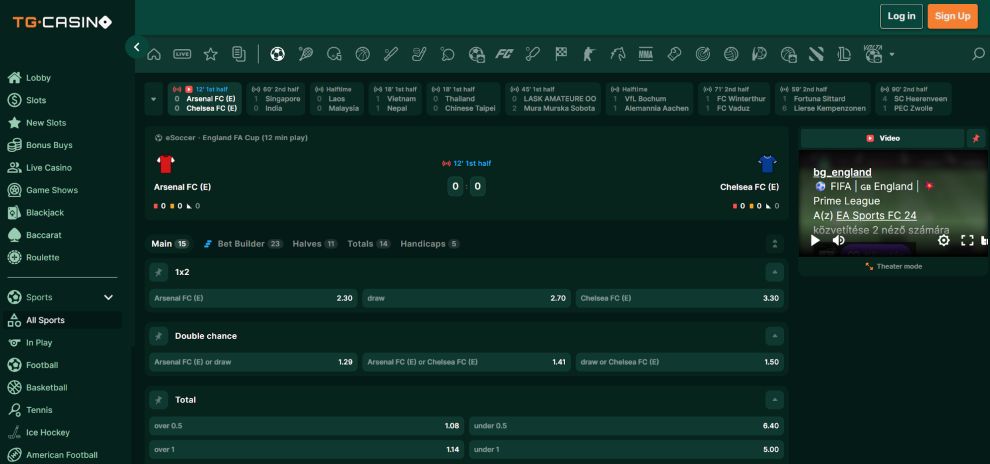Screen dimensions: 990x464
Task: Select Chelsea FC (E) odds 3.30
Action: 679,298
